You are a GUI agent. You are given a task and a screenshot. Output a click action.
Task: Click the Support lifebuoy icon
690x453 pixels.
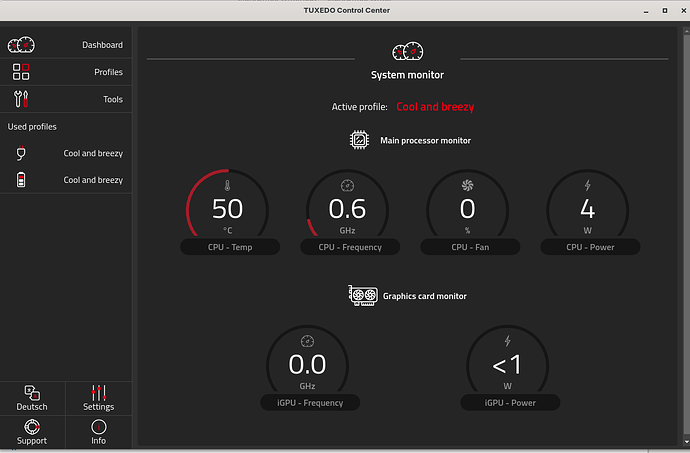pyautogui.click(x=32, y=427)
